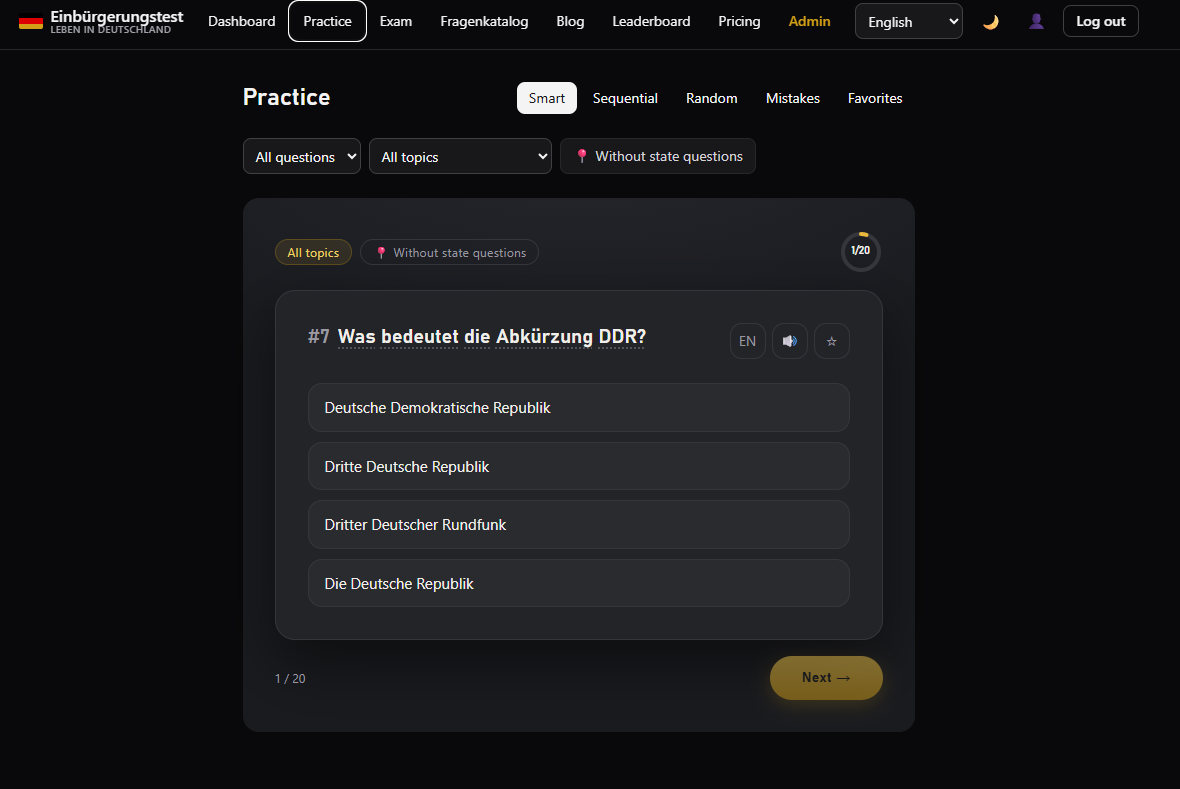Open the English language dropdown
The width and height of the screenshot is (1180, 789).
coord(908,22)
